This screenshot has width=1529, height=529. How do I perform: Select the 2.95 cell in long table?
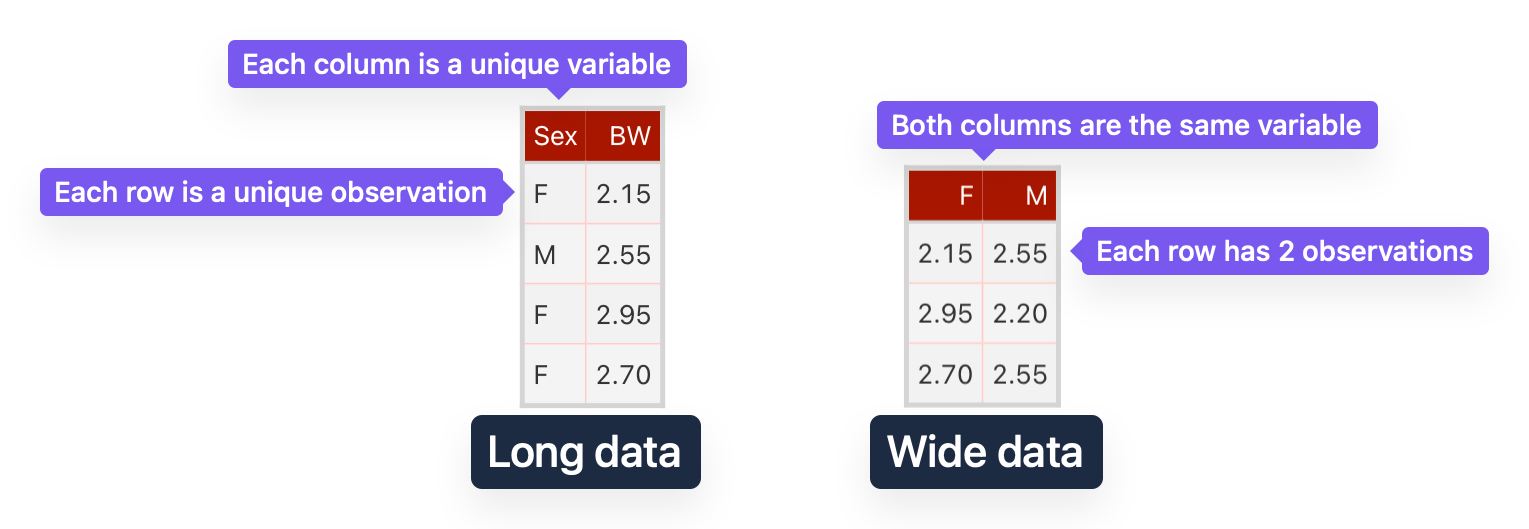click(623, 314)
